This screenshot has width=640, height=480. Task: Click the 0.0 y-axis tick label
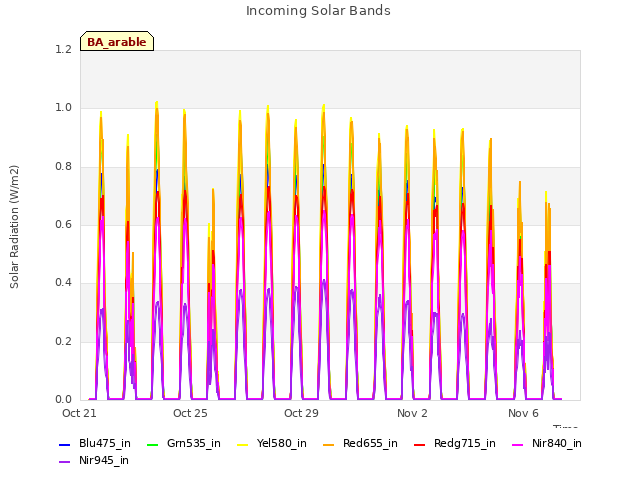(63, 400)
